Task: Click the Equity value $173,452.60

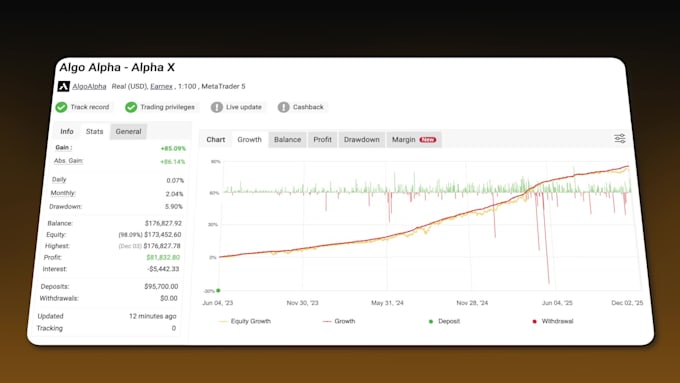Action: 163,235
